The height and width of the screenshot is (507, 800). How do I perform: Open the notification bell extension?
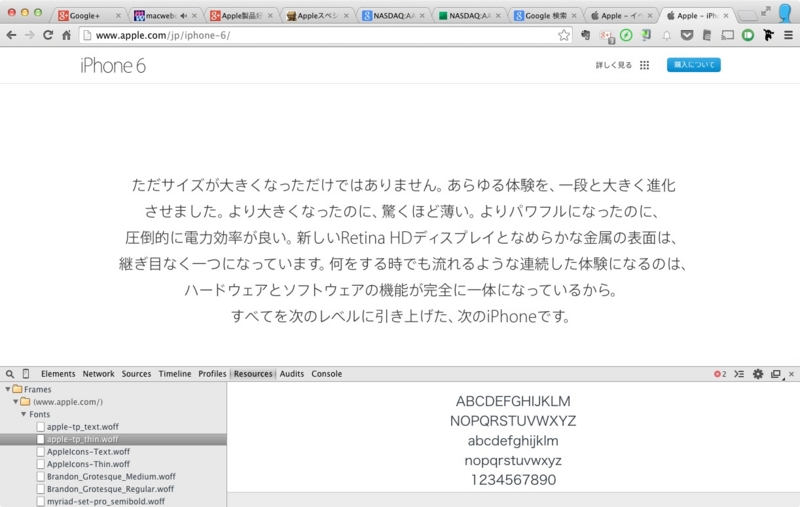click(x=666, y=36)
